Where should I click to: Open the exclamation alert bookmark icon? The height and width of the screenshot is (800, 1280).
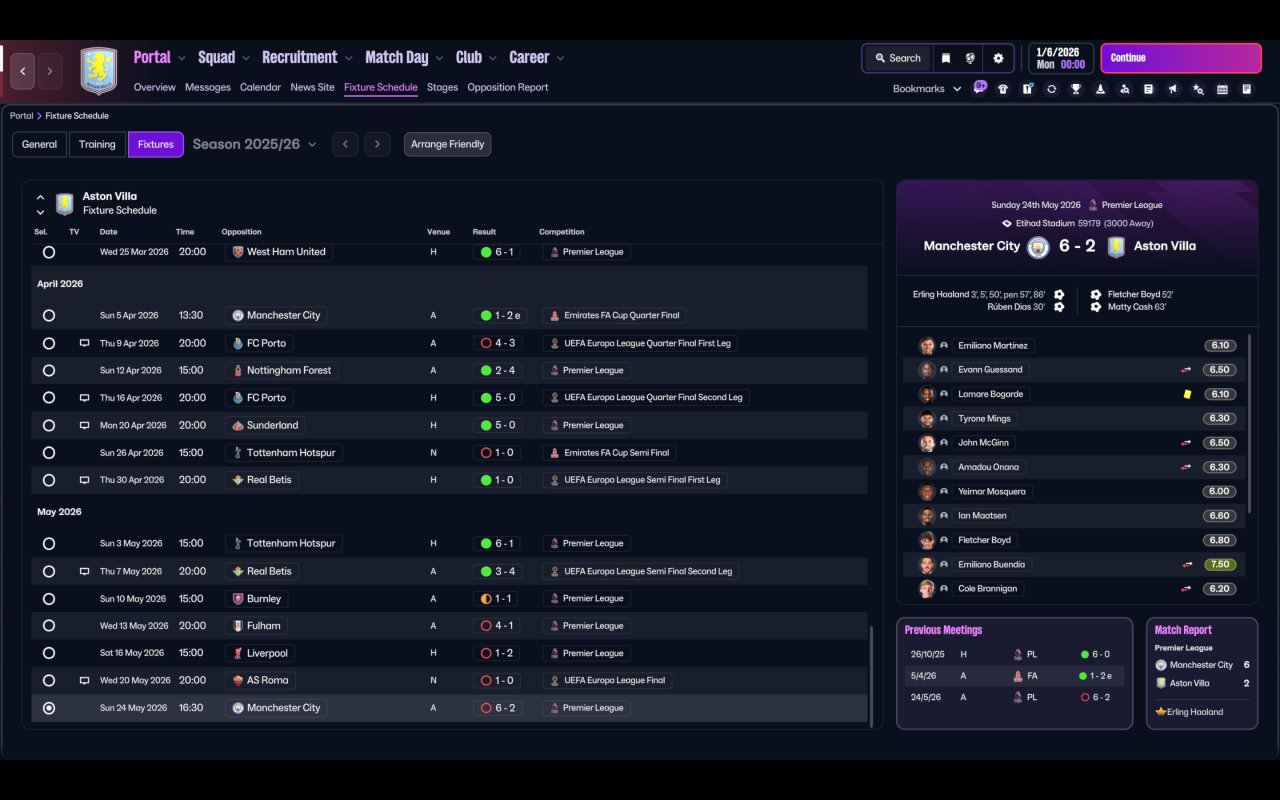pos(1027,89)
